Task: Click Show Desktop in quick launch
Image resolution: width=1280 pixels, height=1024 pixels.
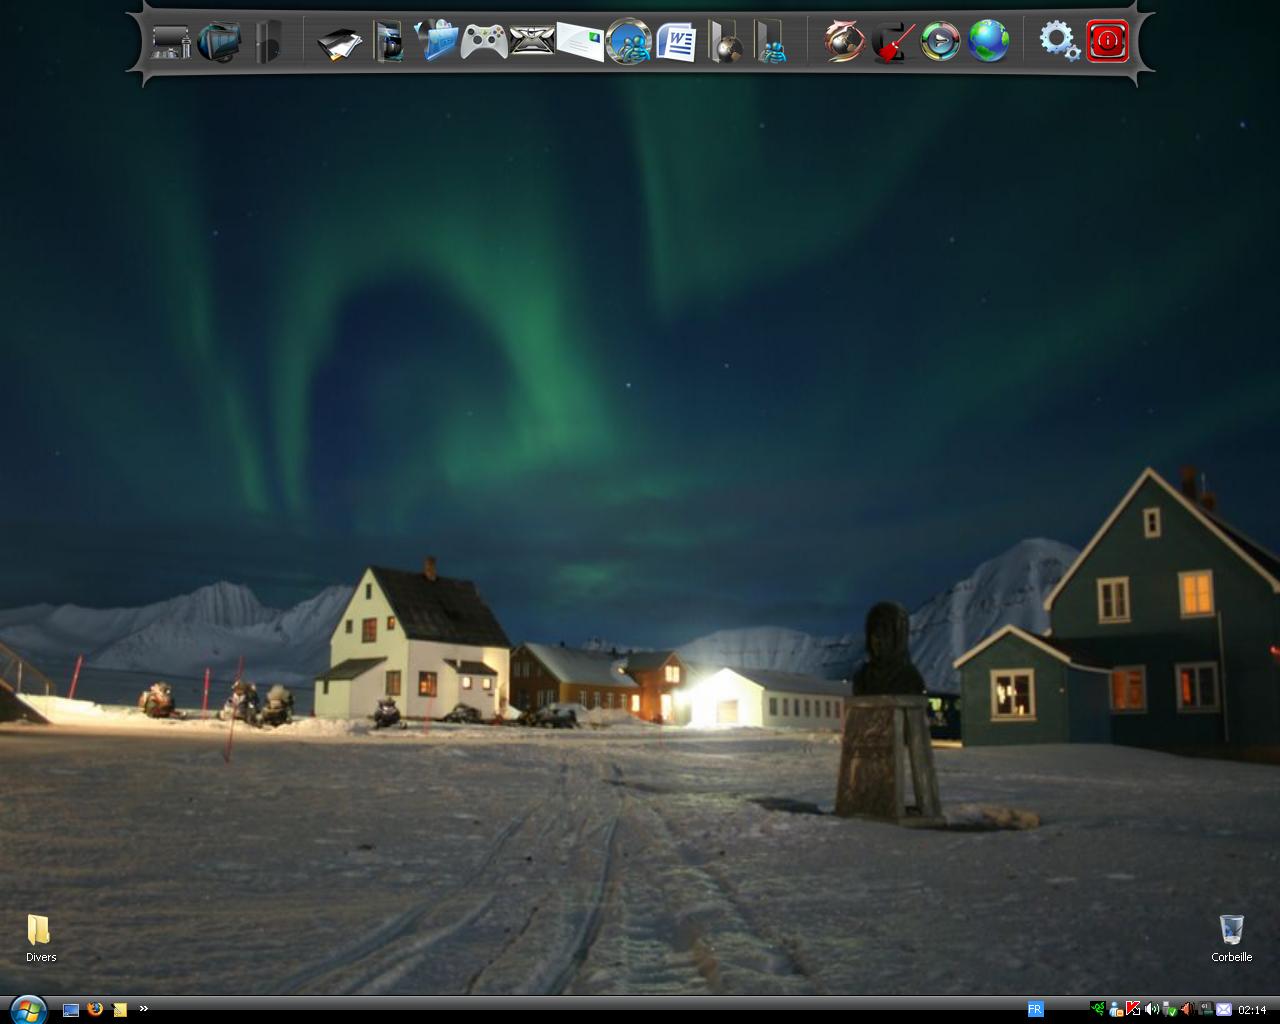Action: tap(71, 1010)
